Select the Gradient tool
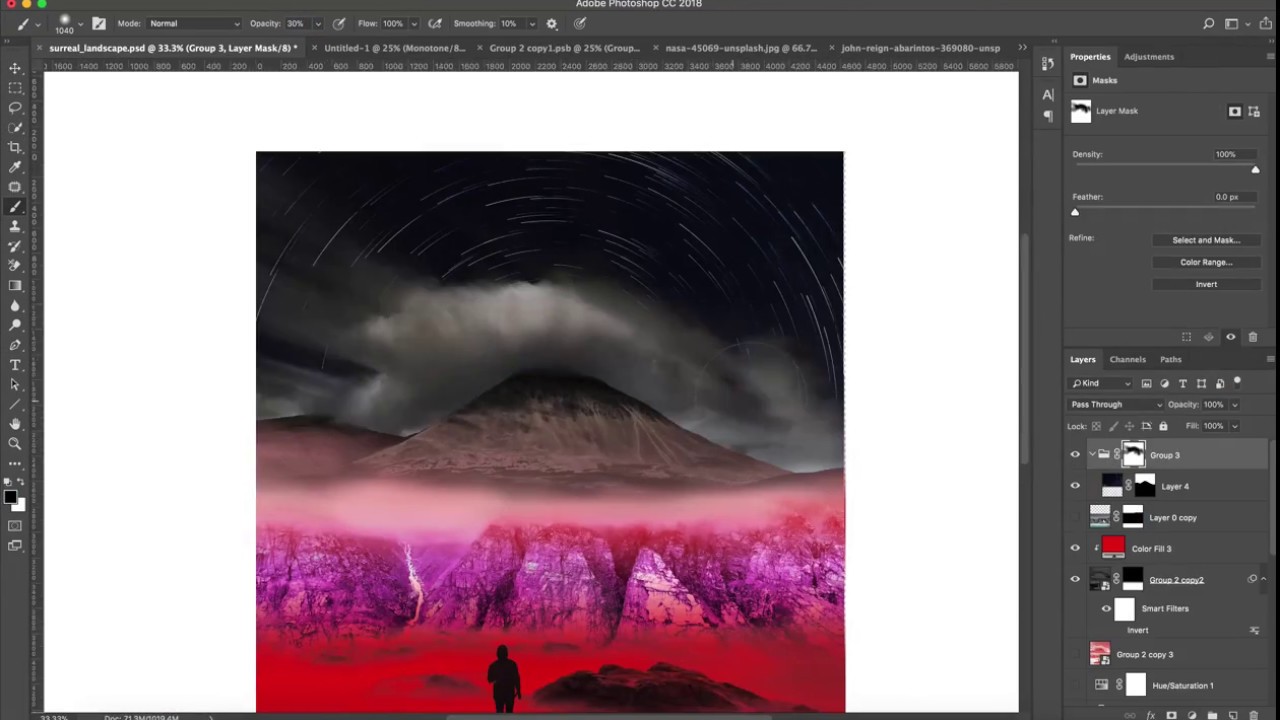 [x=15, y=286]
